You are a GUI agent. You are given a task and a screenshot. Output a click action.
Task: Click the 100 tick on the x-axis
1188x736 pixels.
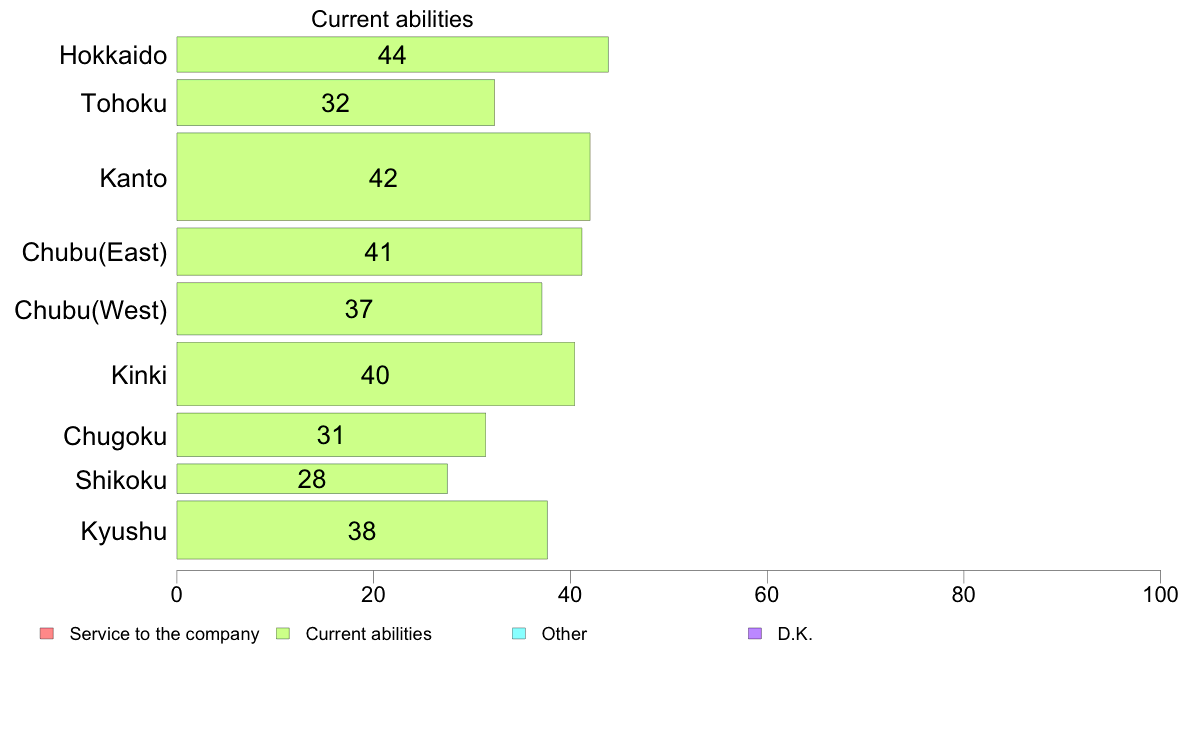point(1160,595)
